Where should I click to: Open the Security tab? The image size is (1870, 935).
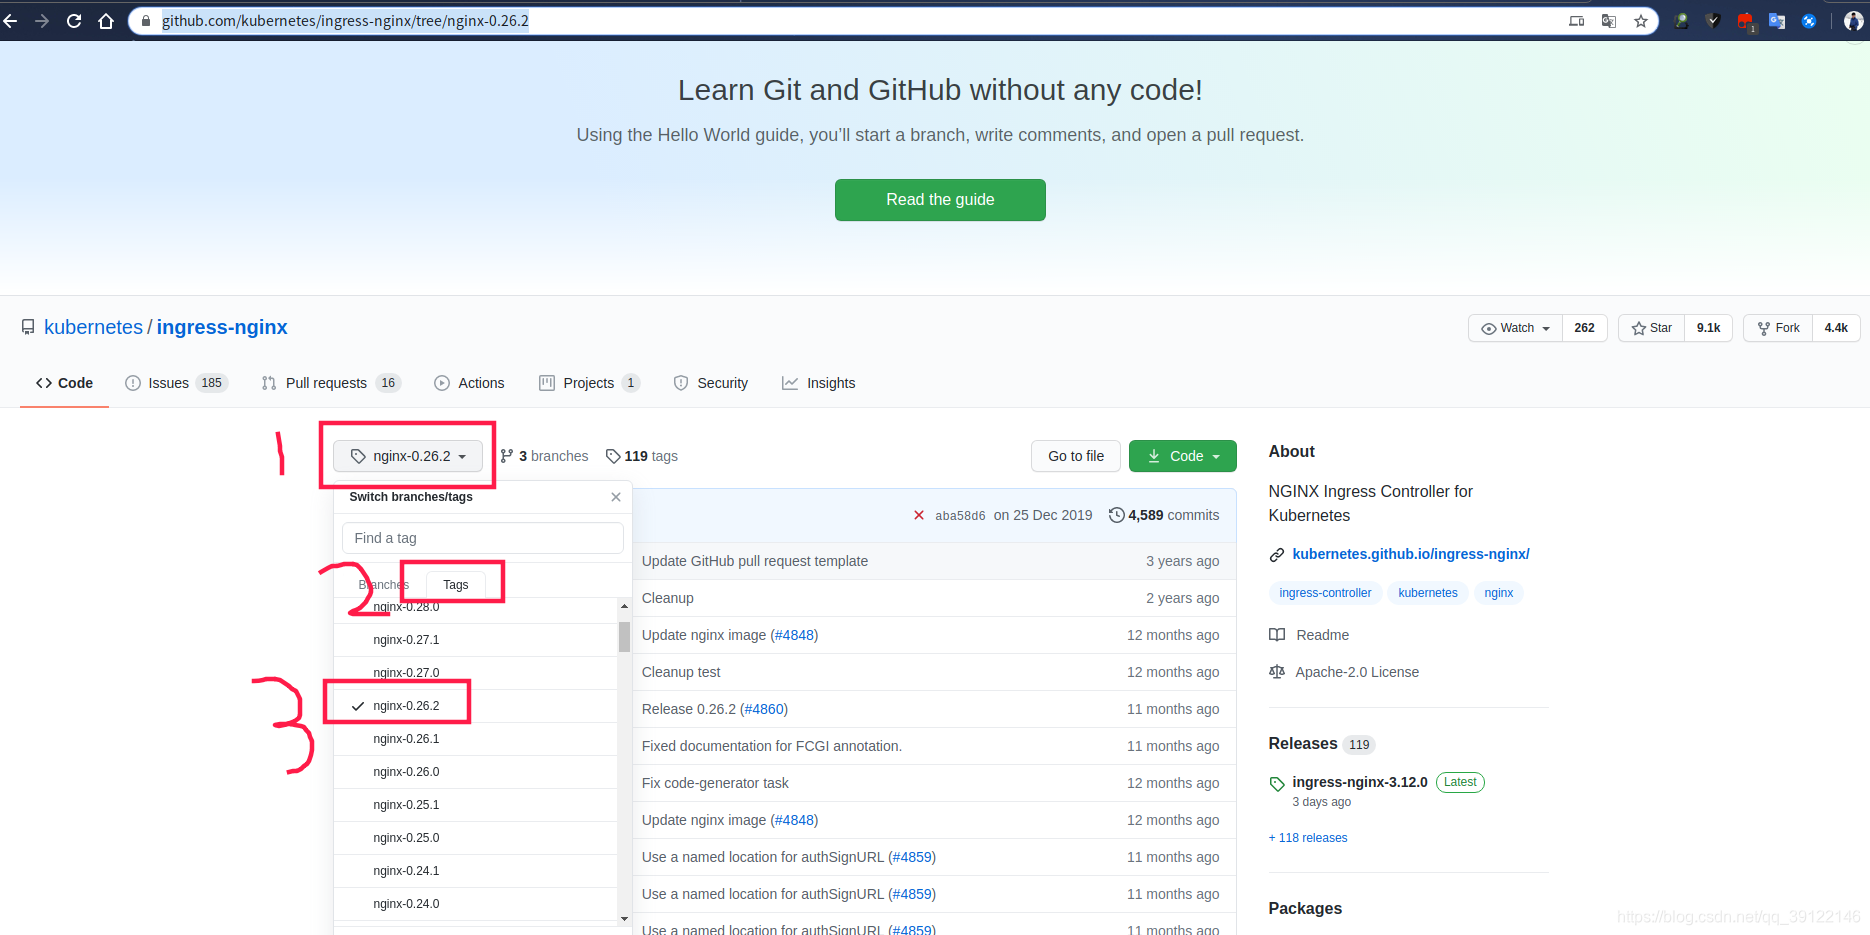click(711, 383)
